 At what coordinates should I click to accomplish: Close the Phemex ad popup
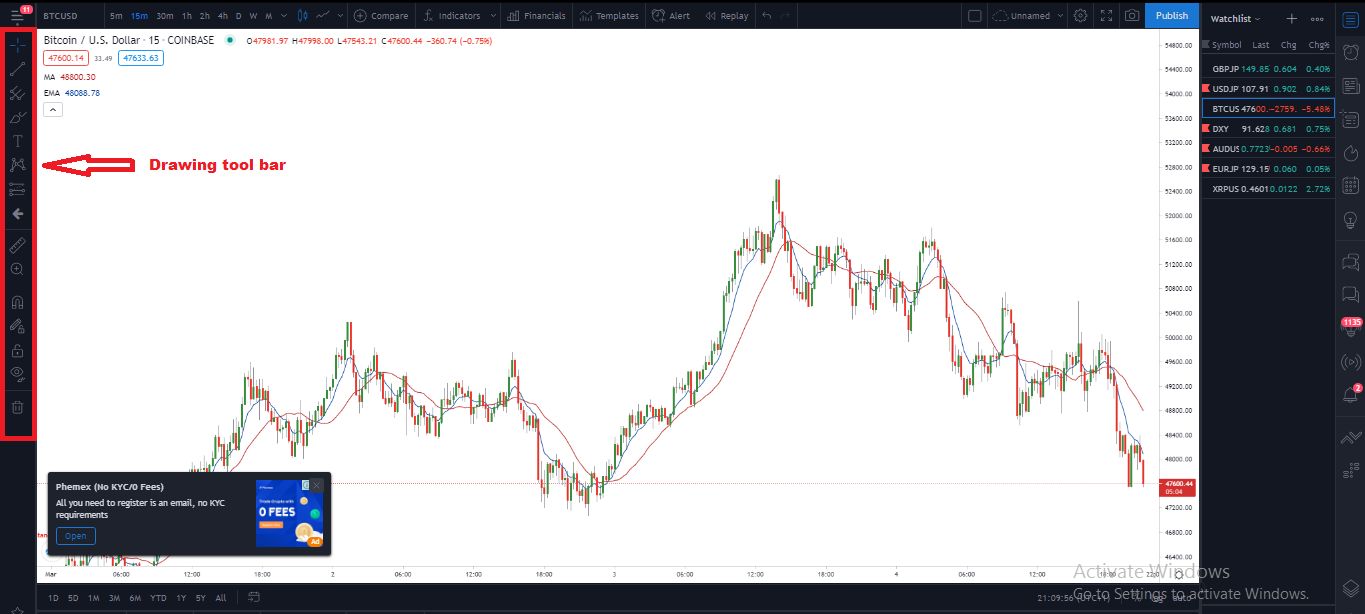(317, 485)
